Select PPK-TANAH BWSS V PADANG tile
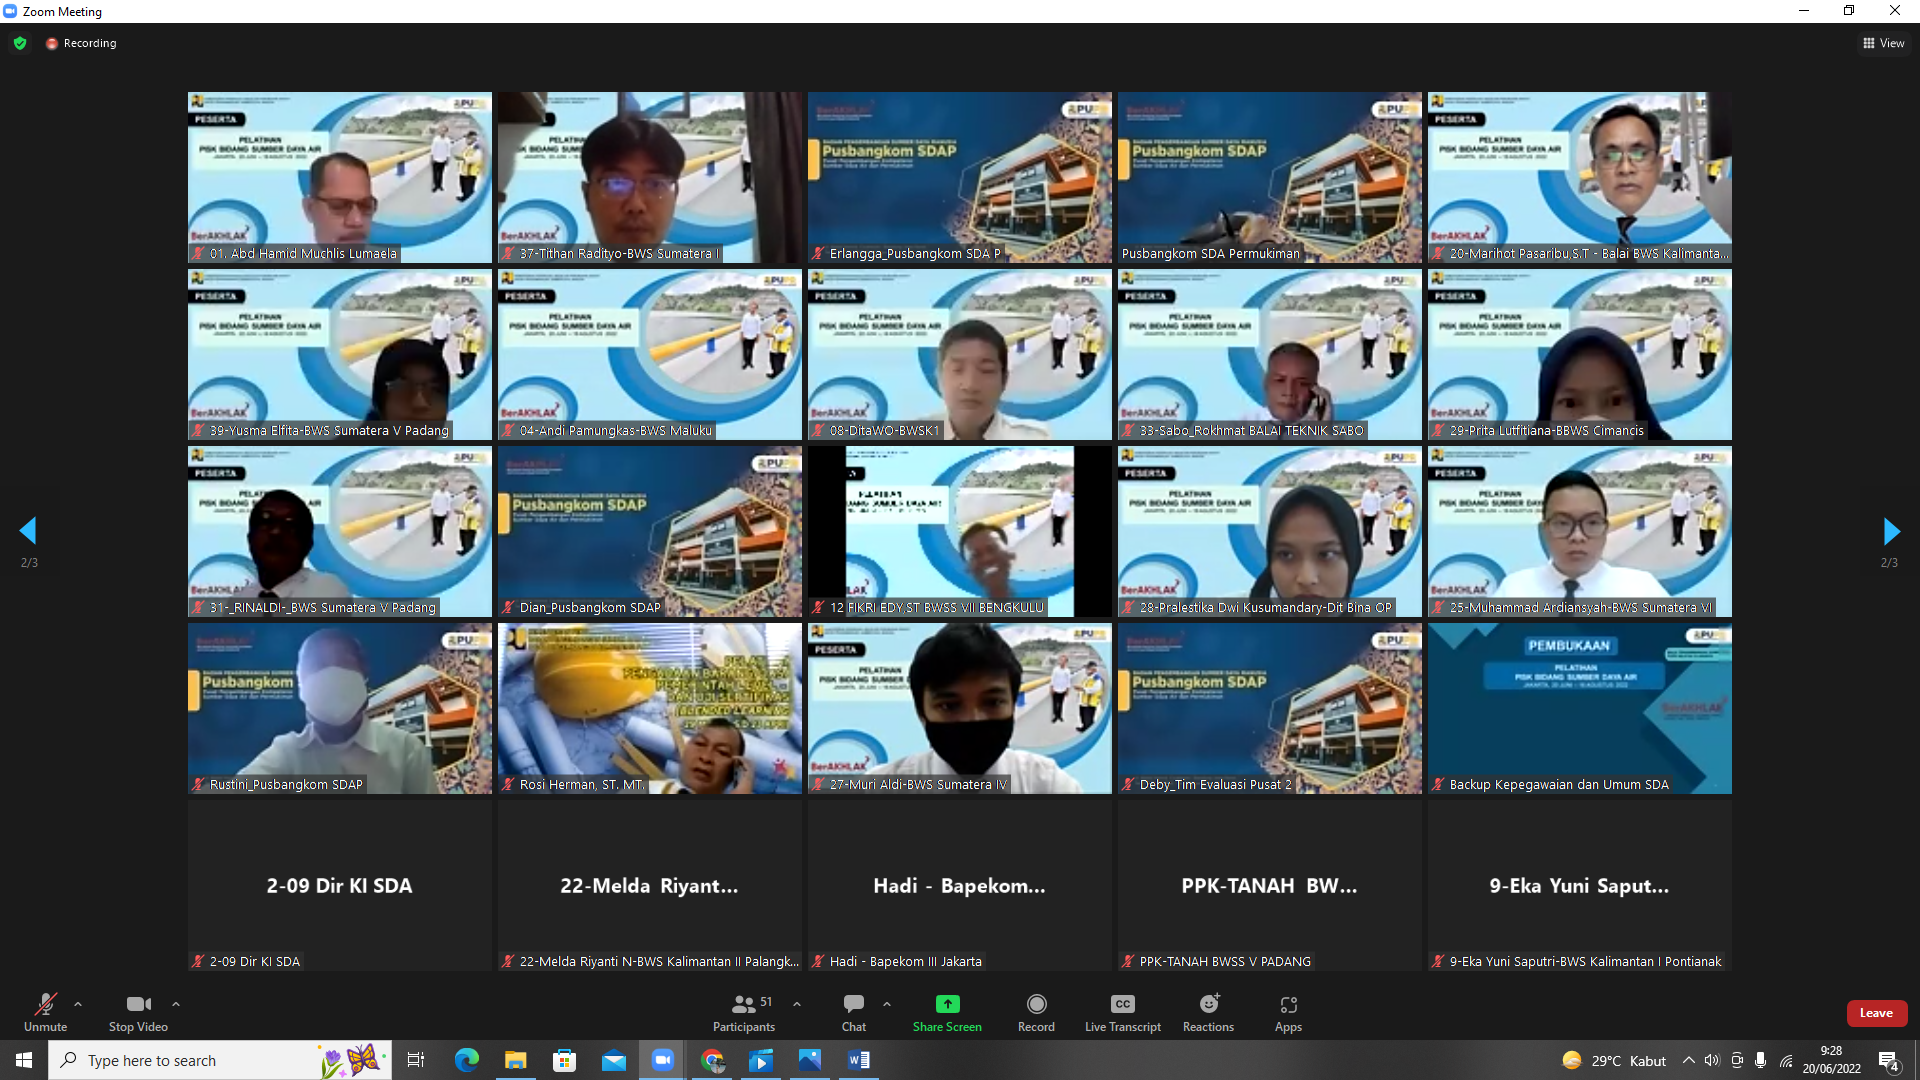 [x=1270, y=885]
